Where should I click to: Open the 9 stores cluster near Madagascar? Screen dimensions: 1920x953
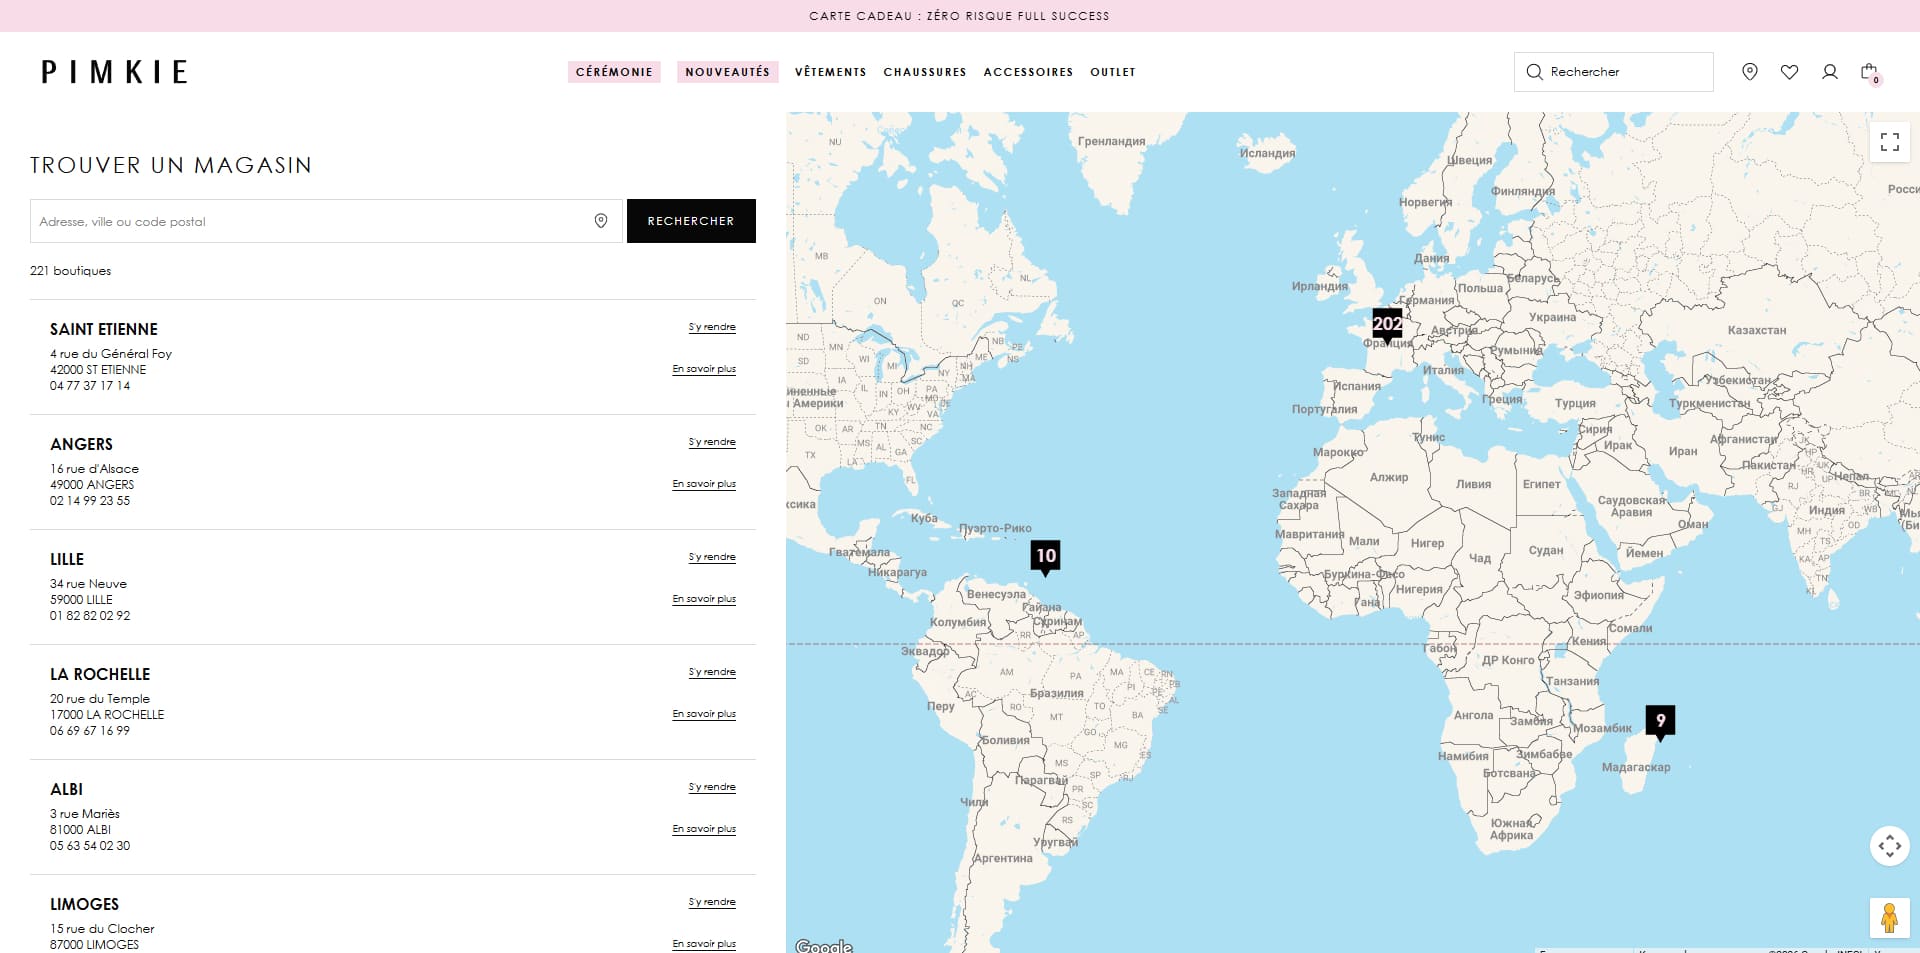tap(1660, 722)
